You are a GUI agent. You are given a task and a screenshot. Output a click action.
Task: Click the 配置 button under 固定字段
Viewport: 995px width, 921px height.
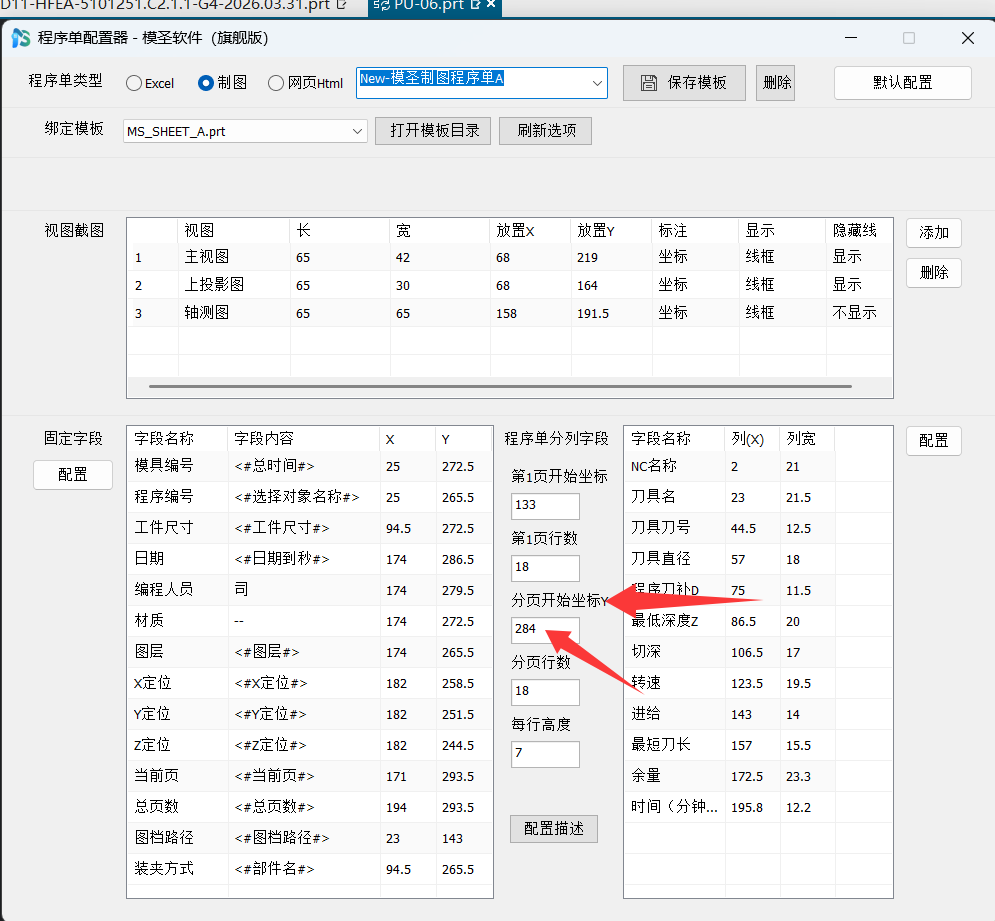(x=73, y=475)
